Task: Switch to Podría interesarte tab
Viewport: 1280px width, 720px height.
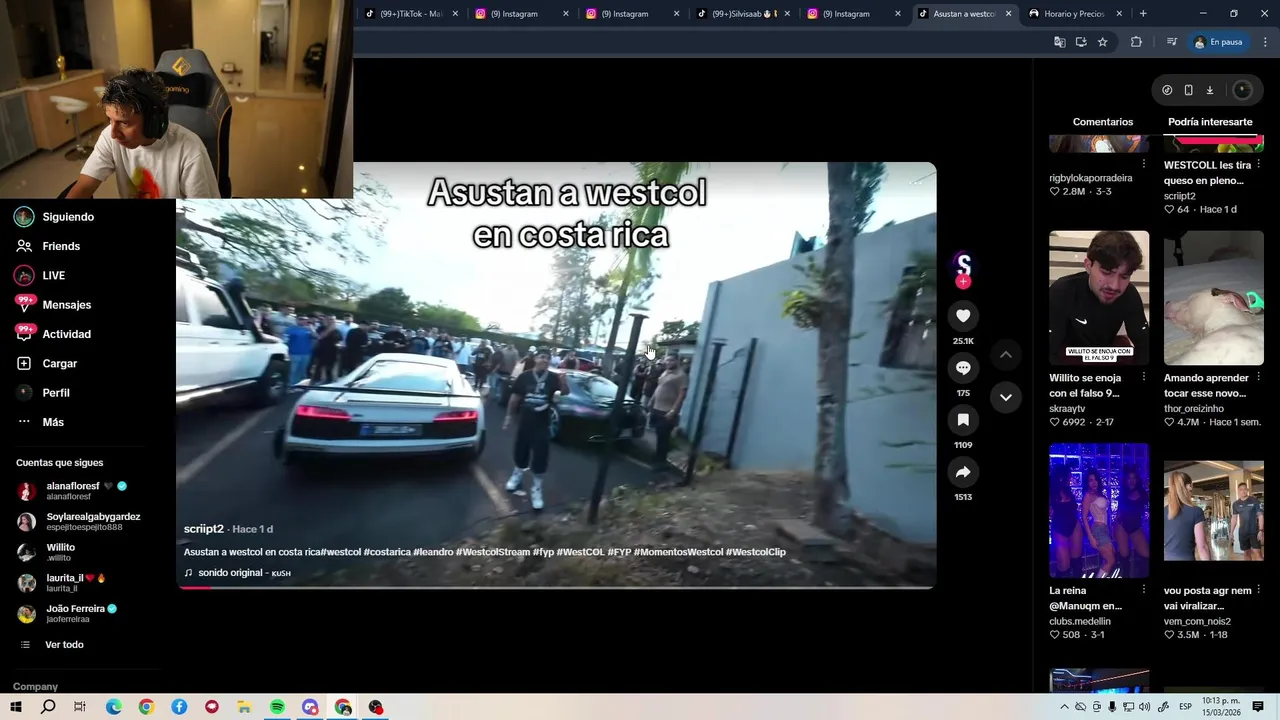Action: pos(1210,122)
